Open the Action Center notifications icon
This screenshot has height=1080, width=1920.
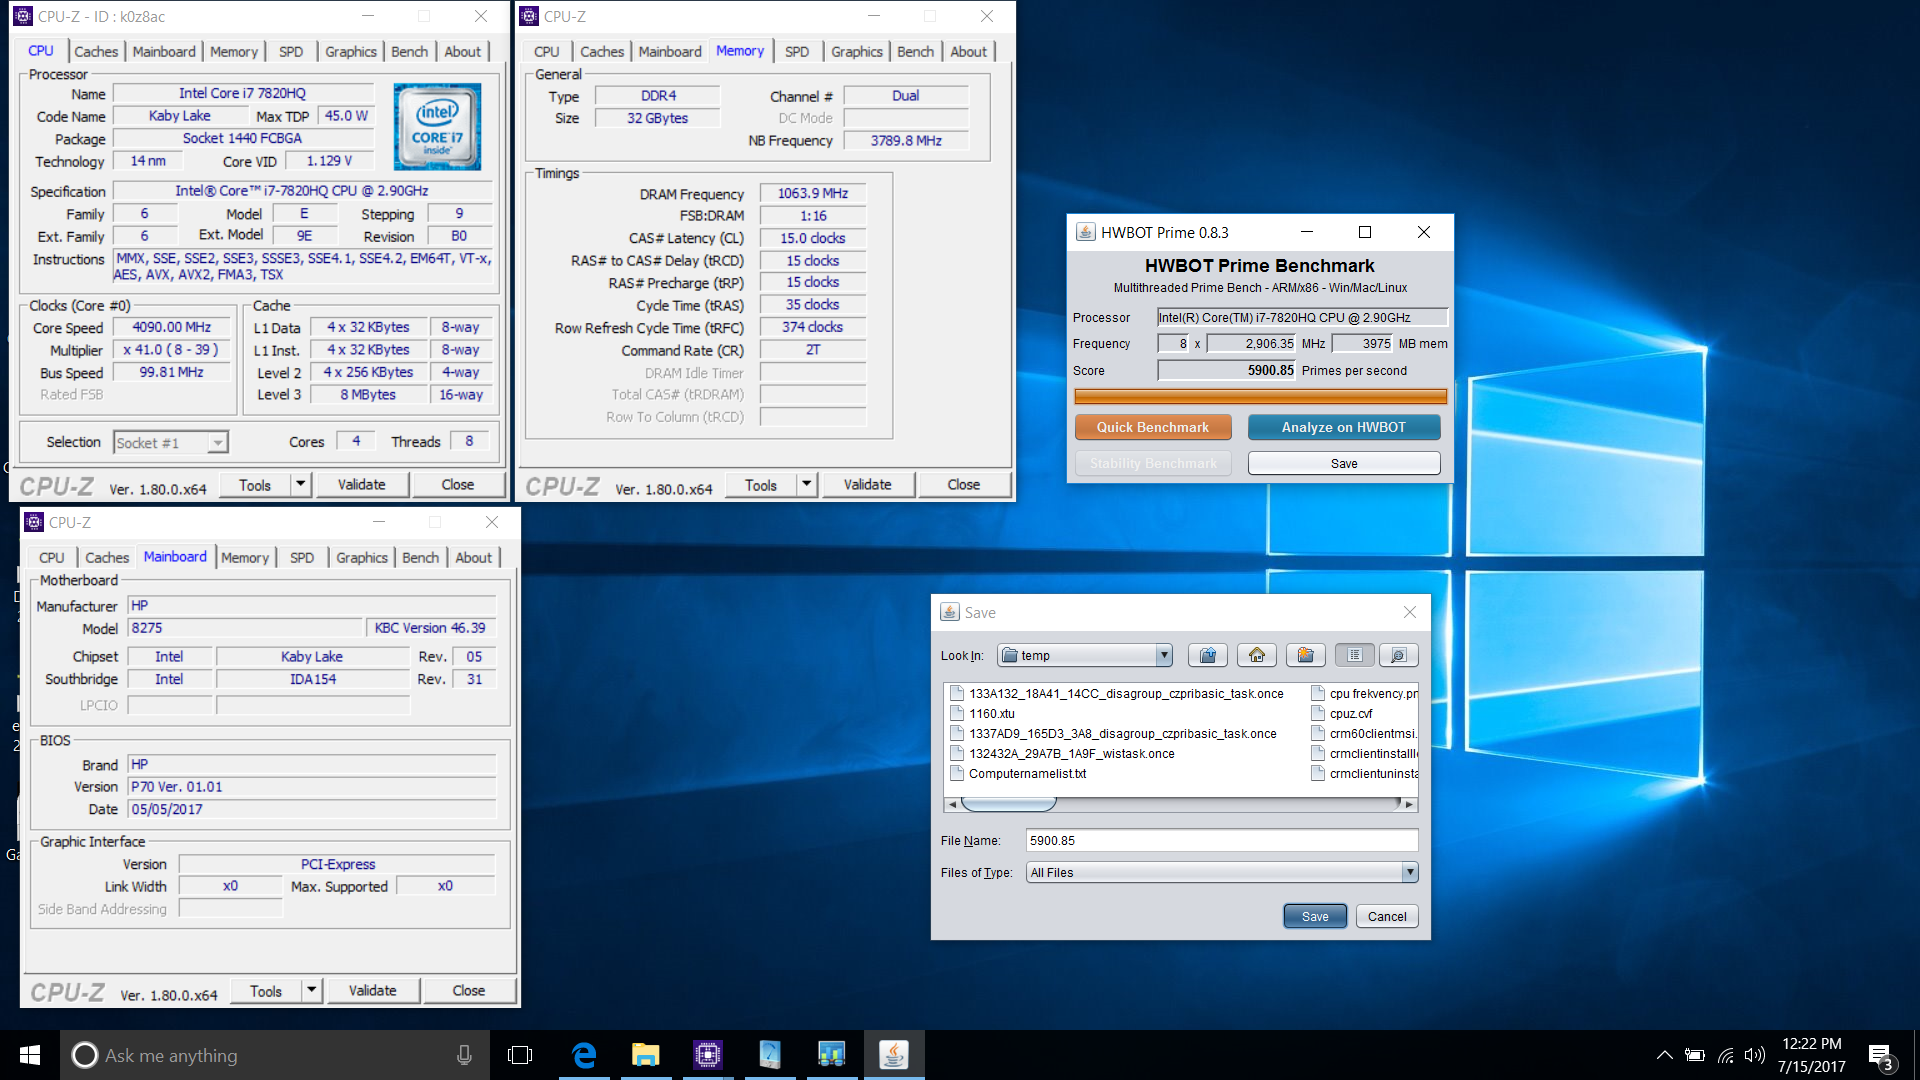(1881, 1055)
